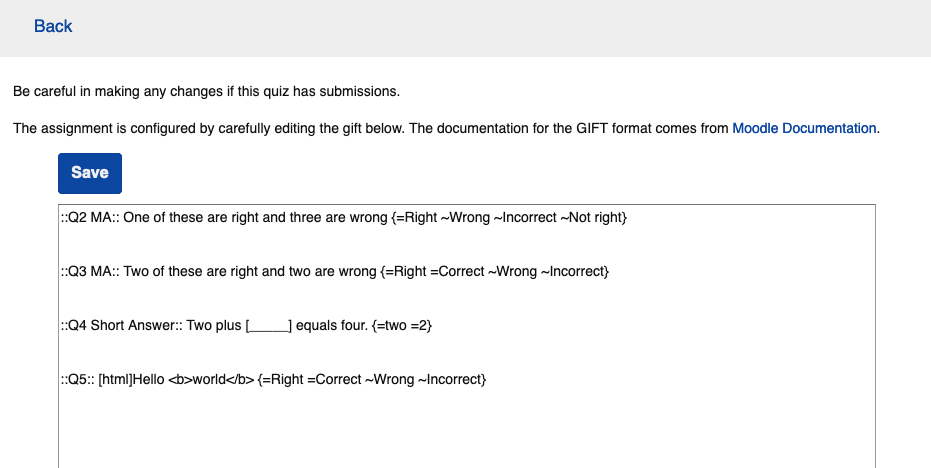Click the ::Q5:: question title
This screenshot has height=468, width=931.
(77, 380)
